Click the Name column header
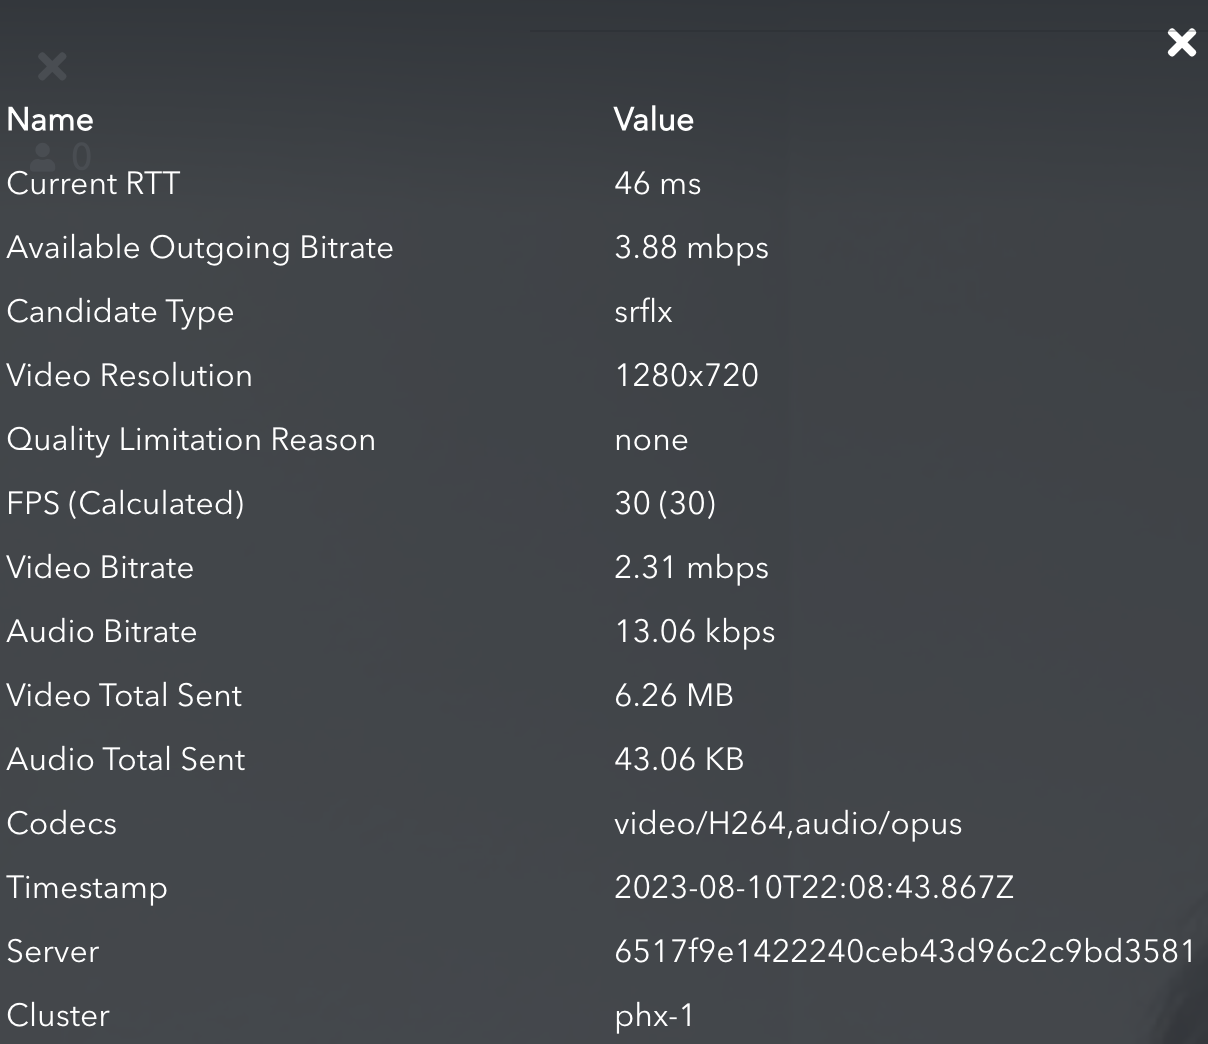Viewport: 1208px width, 1044px height. pyautogui.click(x=50, y=120)
